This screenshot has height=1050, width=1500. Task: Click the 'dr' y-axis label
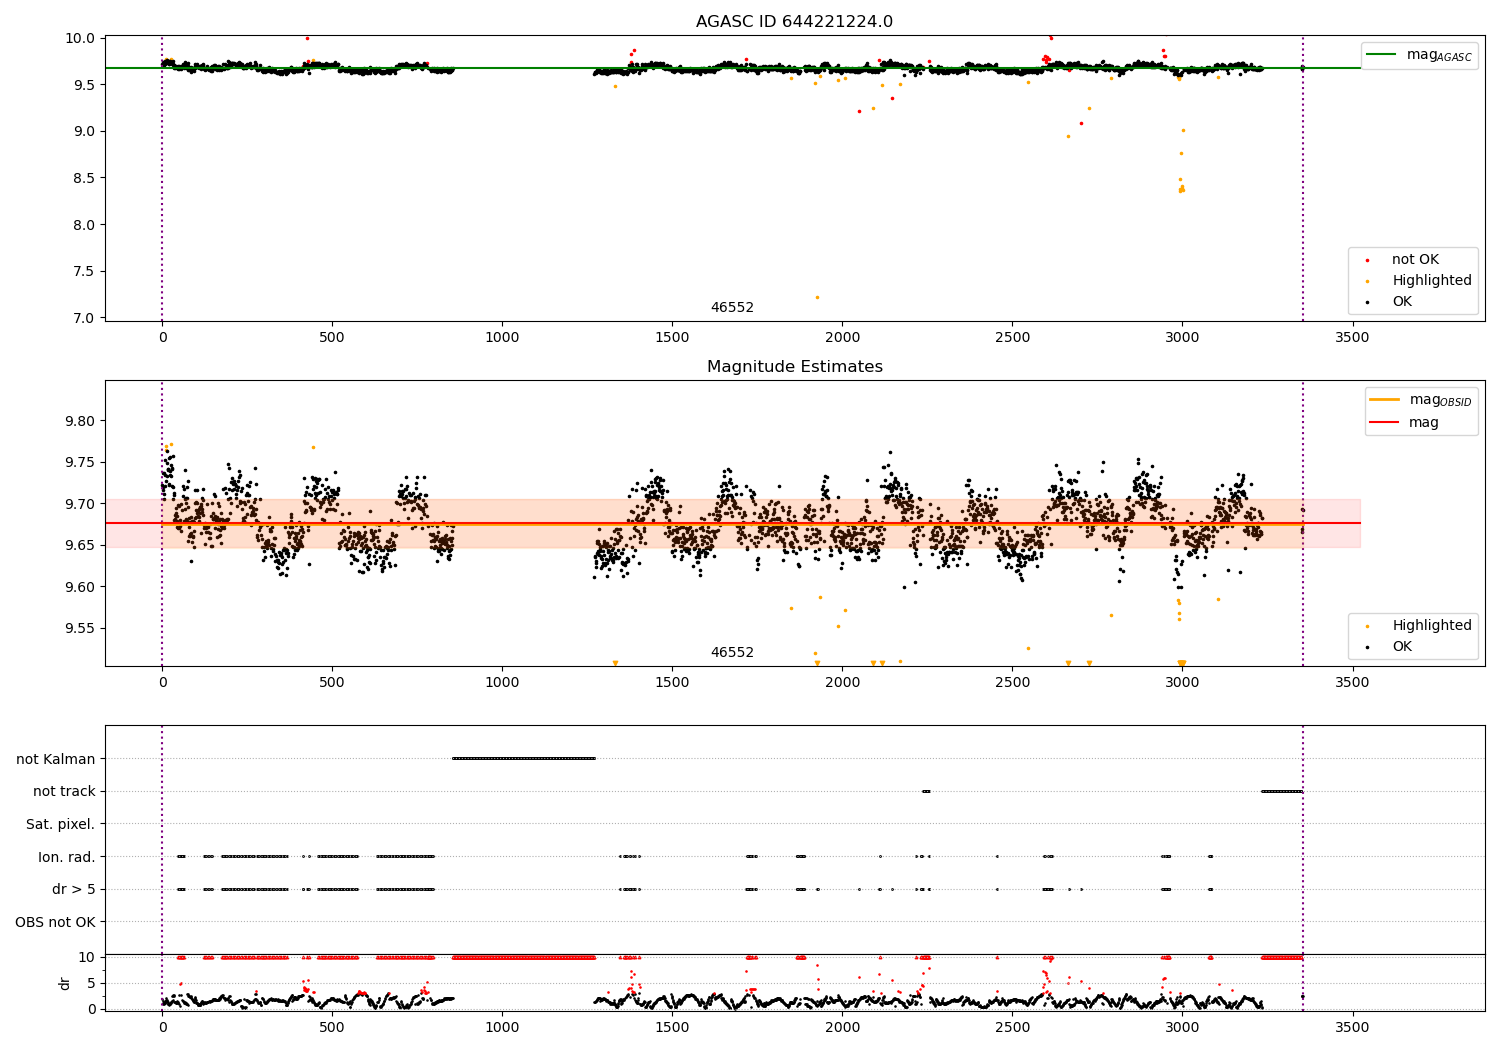(x=65, y=983)
